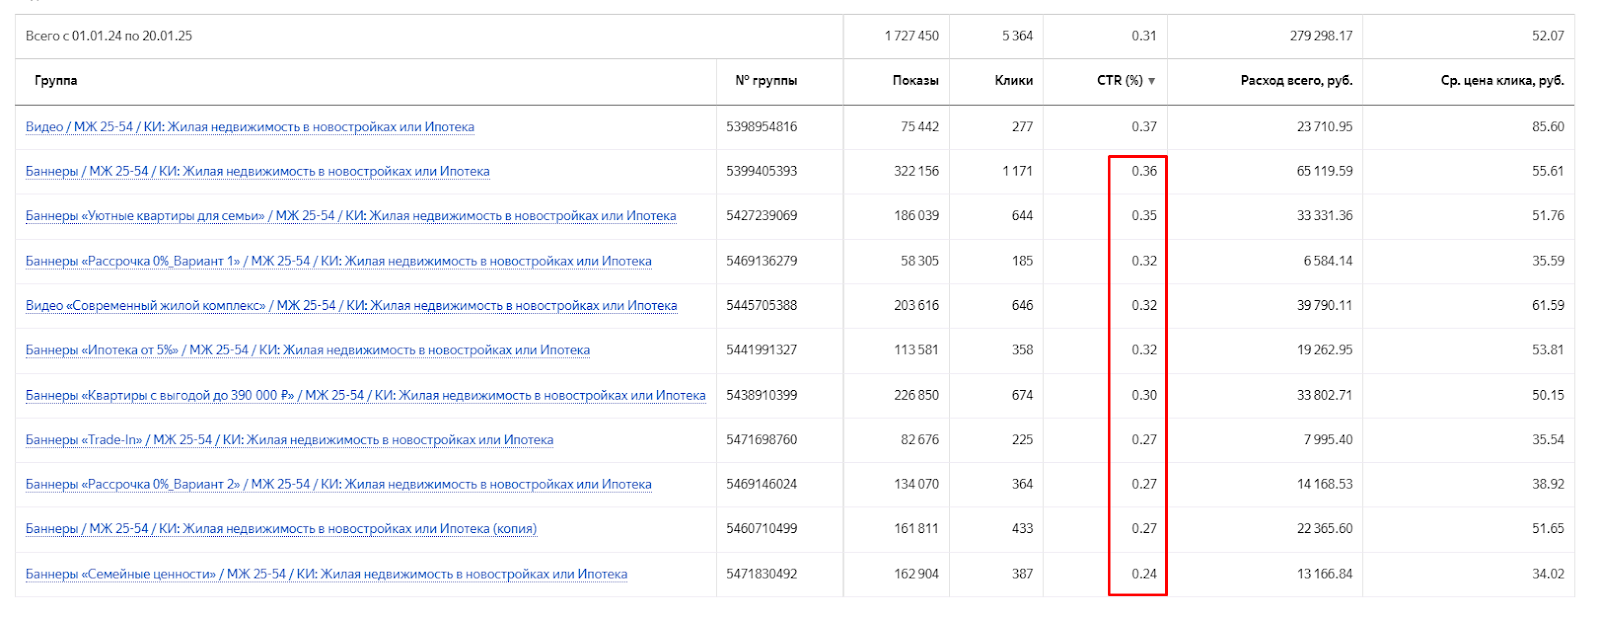Open the "Уютные квартиры для семьи" banner group
Viewport: 1600px width, 618px height.
[x=350, y=216]
